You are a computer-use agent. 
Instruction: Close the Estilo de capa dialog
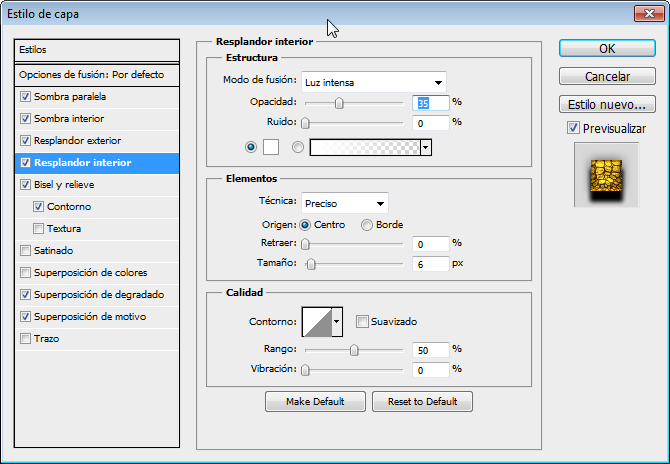coord(649,13)
